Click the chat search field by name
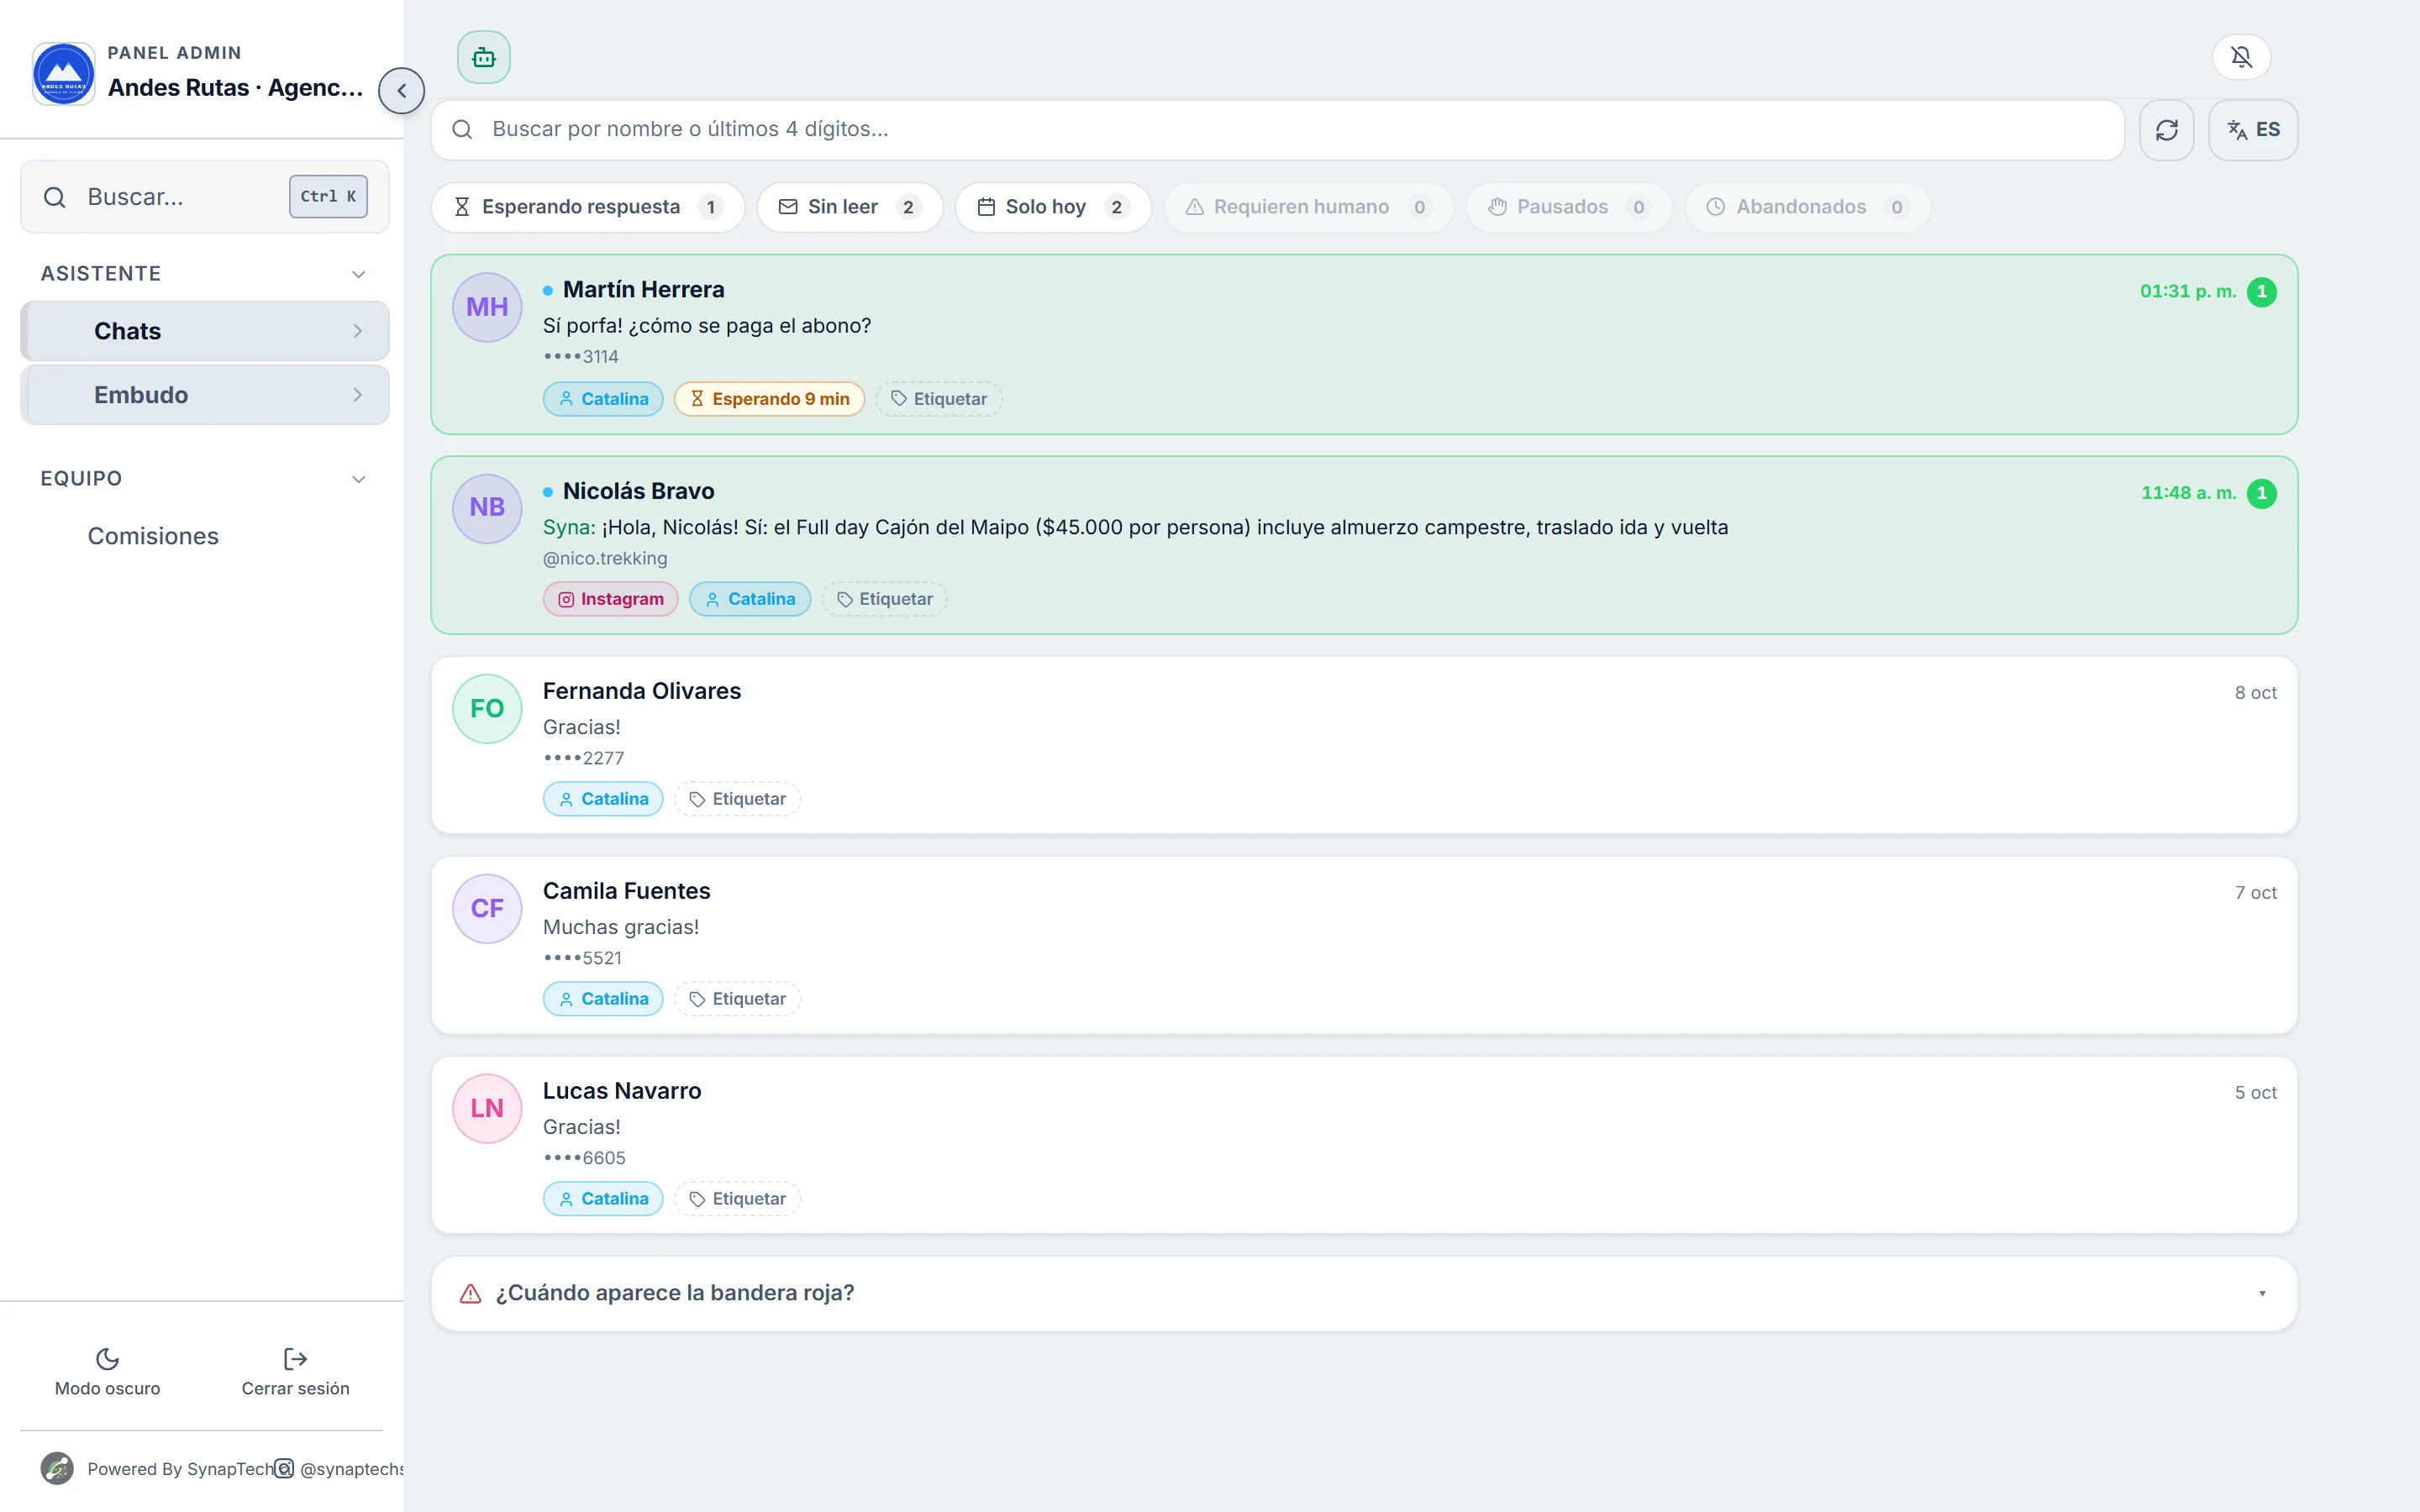 (1277, 130)
